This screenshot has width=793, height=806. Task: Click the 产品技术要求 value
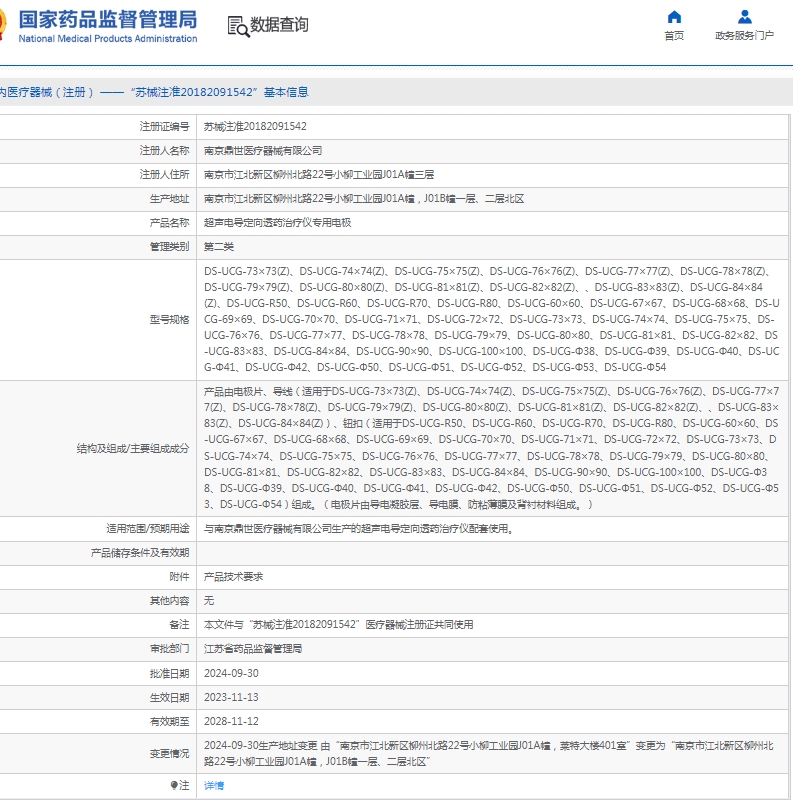(x=233, y=577)
